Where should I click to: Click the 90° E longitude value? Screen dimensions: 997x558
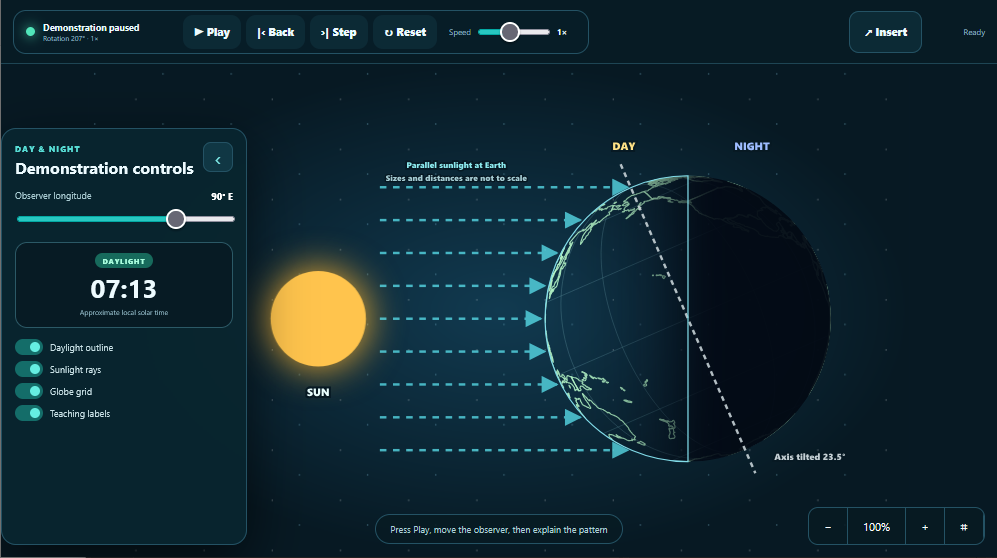point(222,196)
